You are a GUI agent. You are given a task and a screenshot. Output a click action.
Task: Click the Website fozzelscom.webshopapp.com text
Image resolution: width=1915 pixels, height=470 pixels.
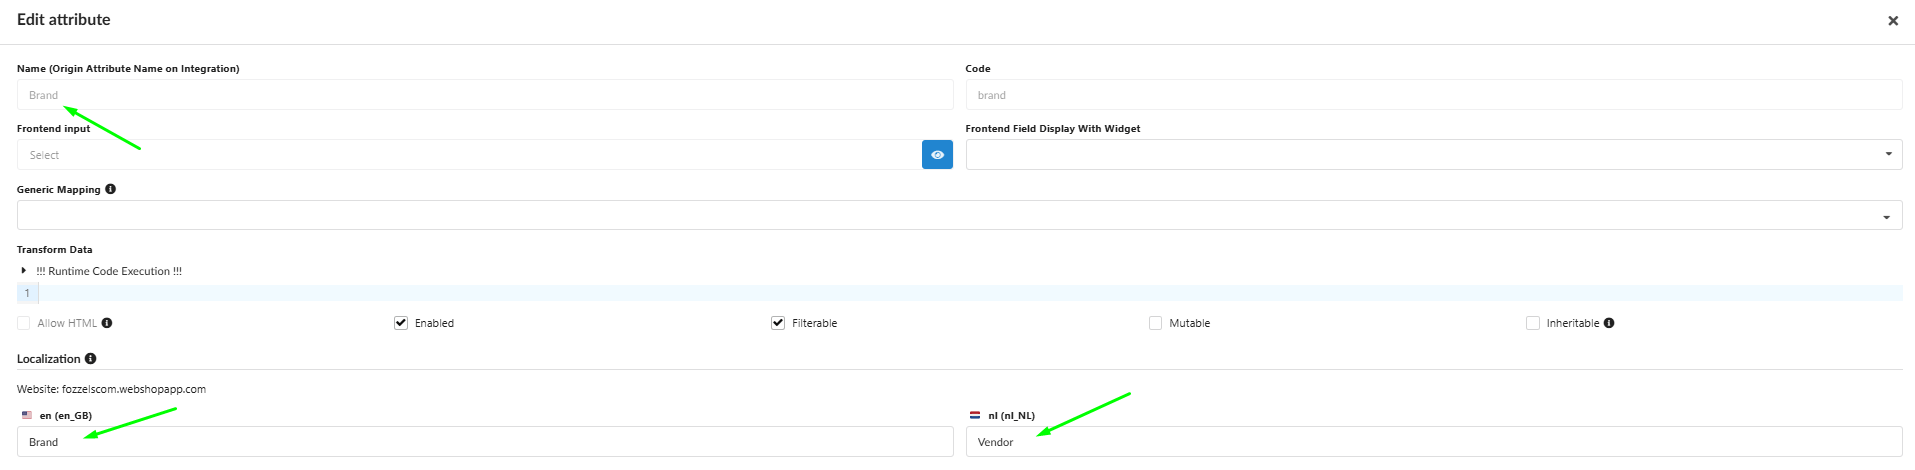click(111, 389)
